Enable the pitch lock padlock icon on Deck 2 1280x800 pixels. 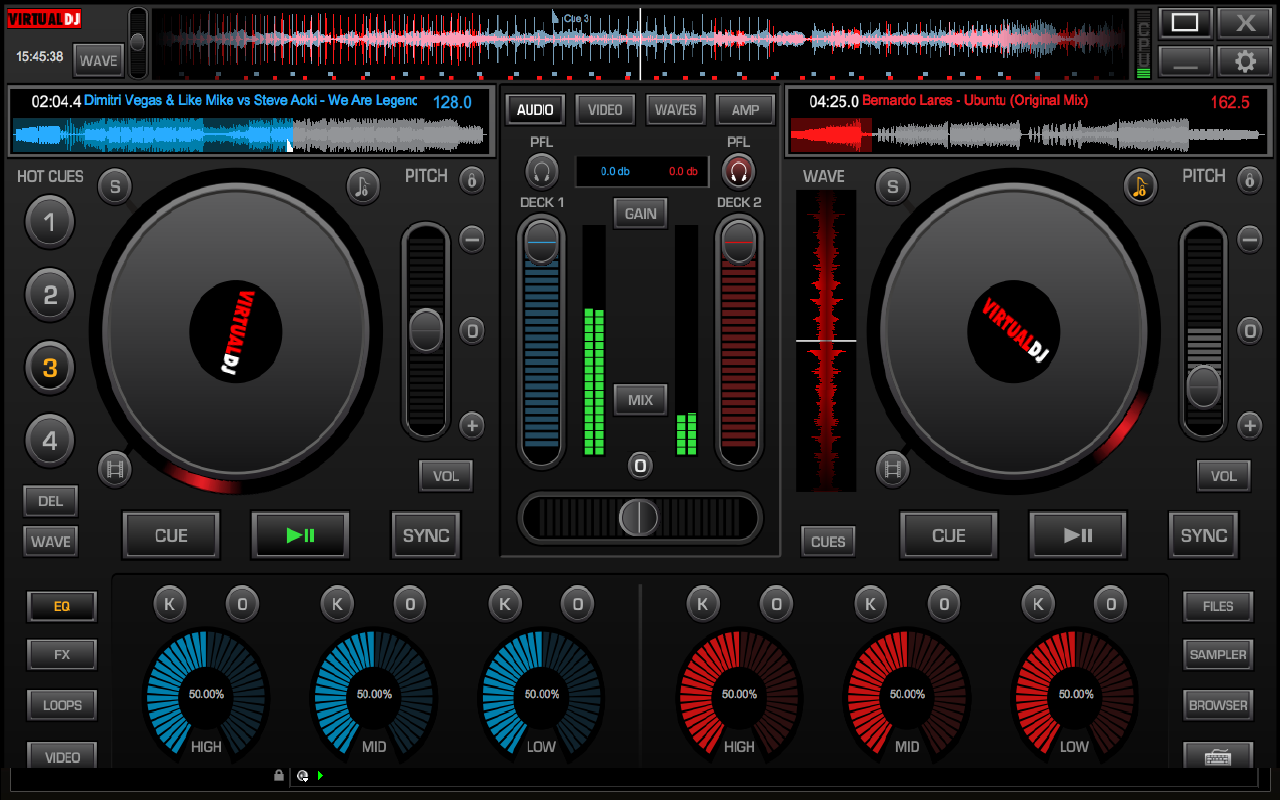tap(1249, 180)
